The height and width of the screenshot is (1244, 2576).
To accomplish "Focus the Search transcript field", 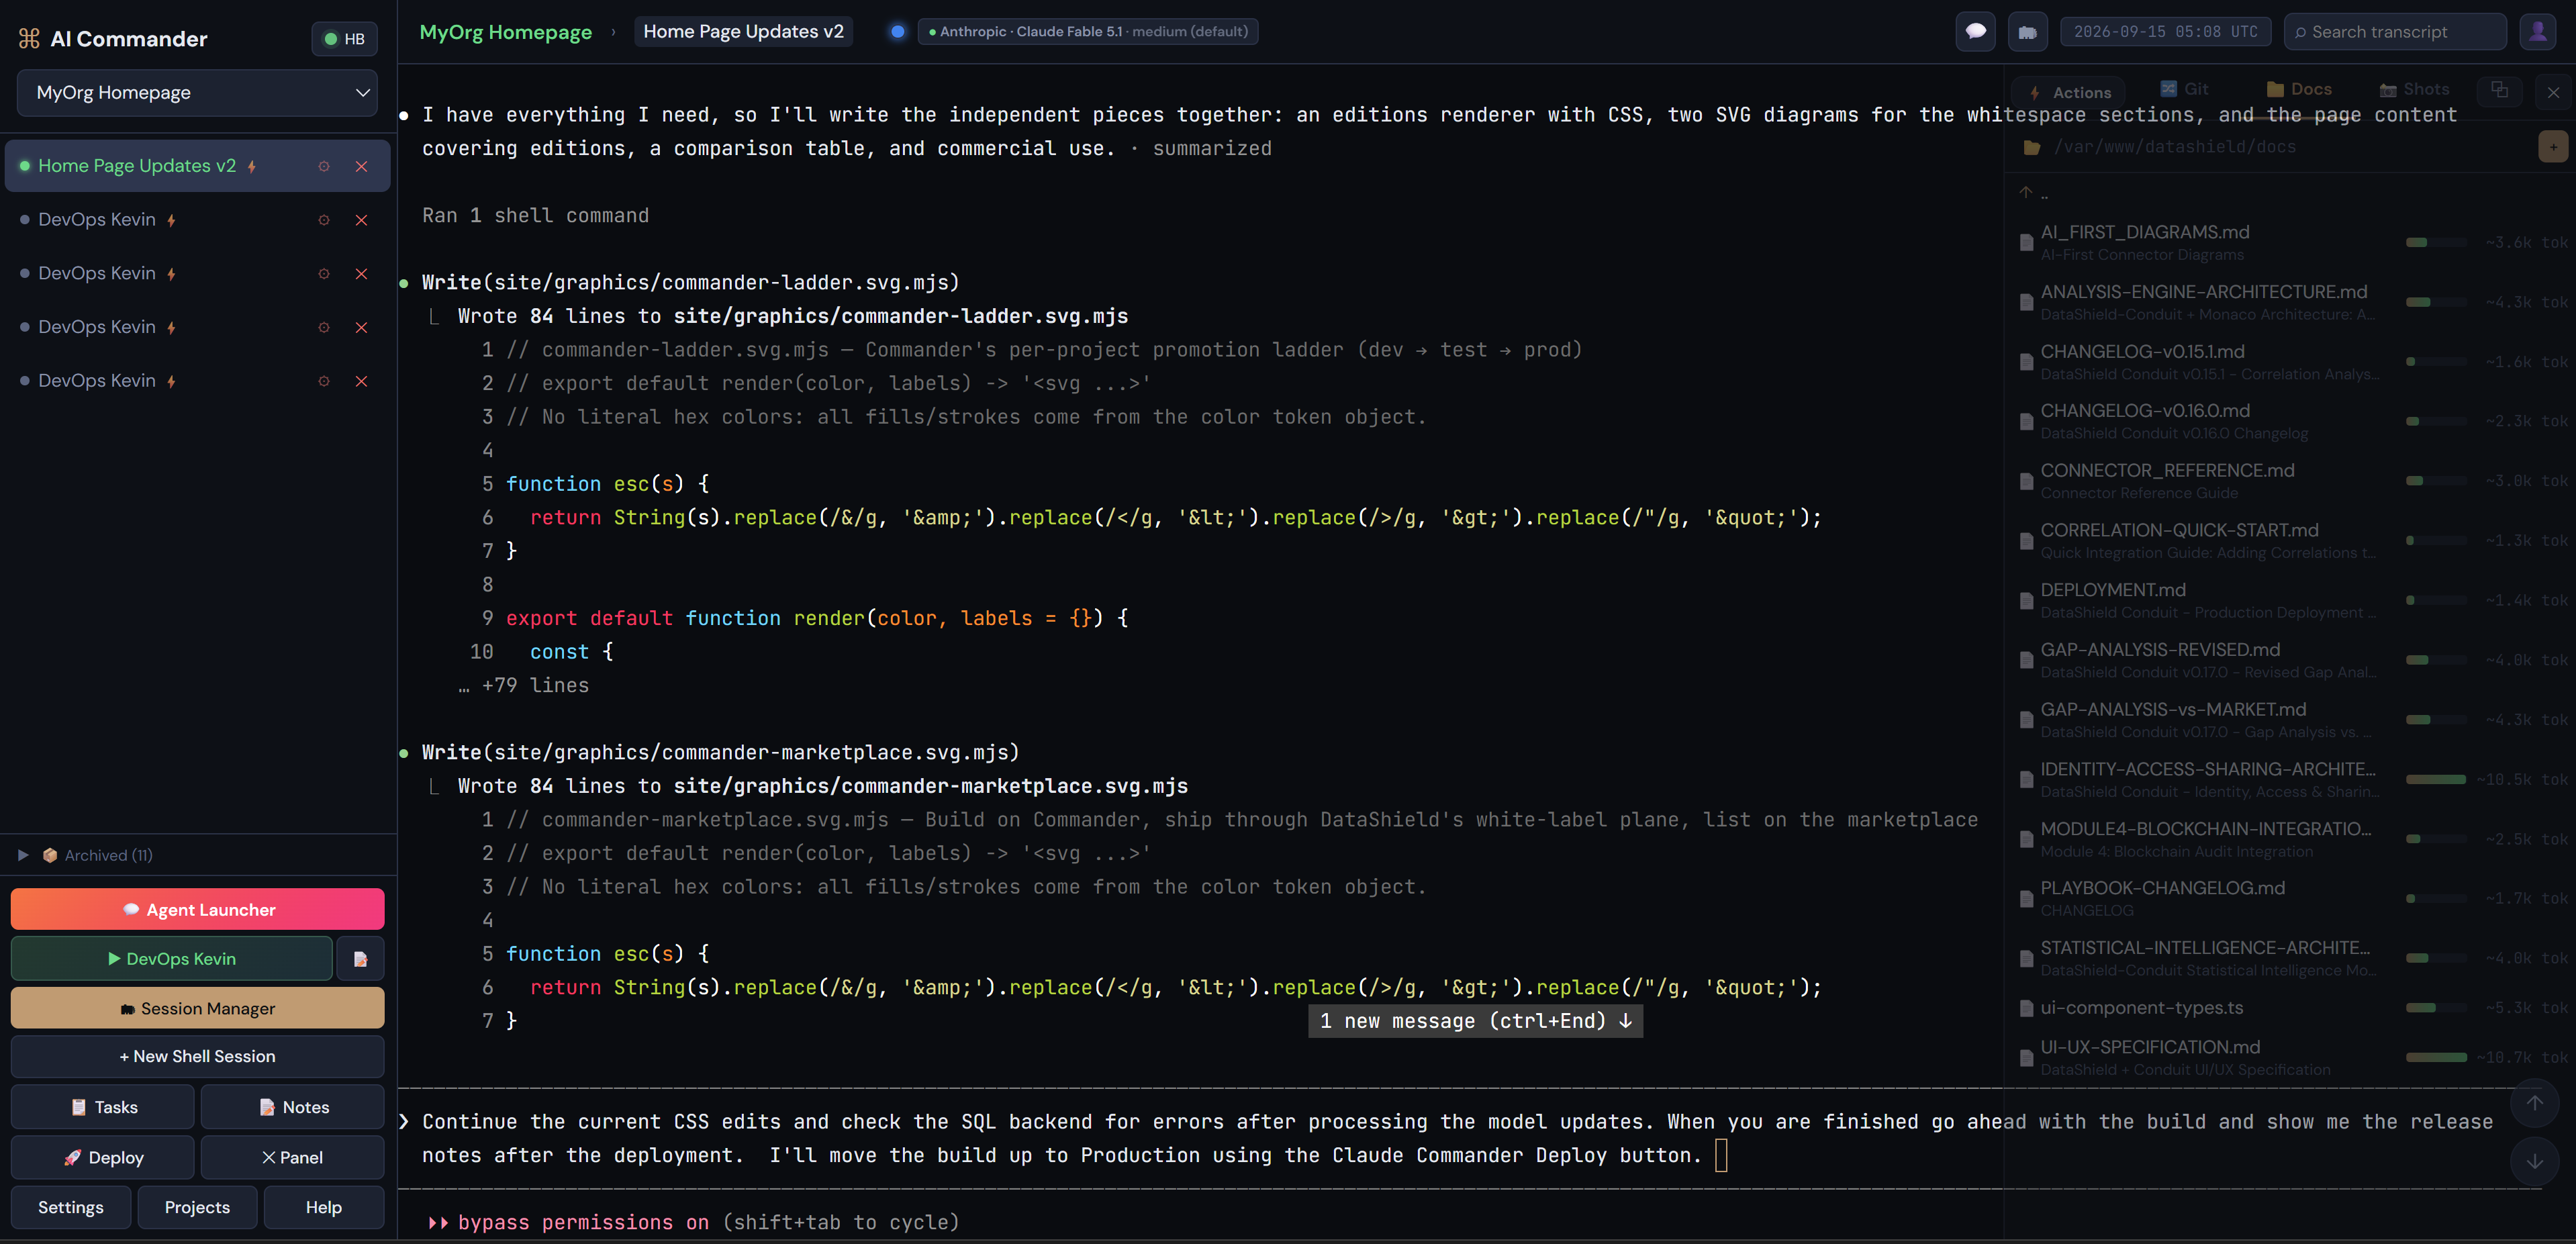I will pos(2394,32).
